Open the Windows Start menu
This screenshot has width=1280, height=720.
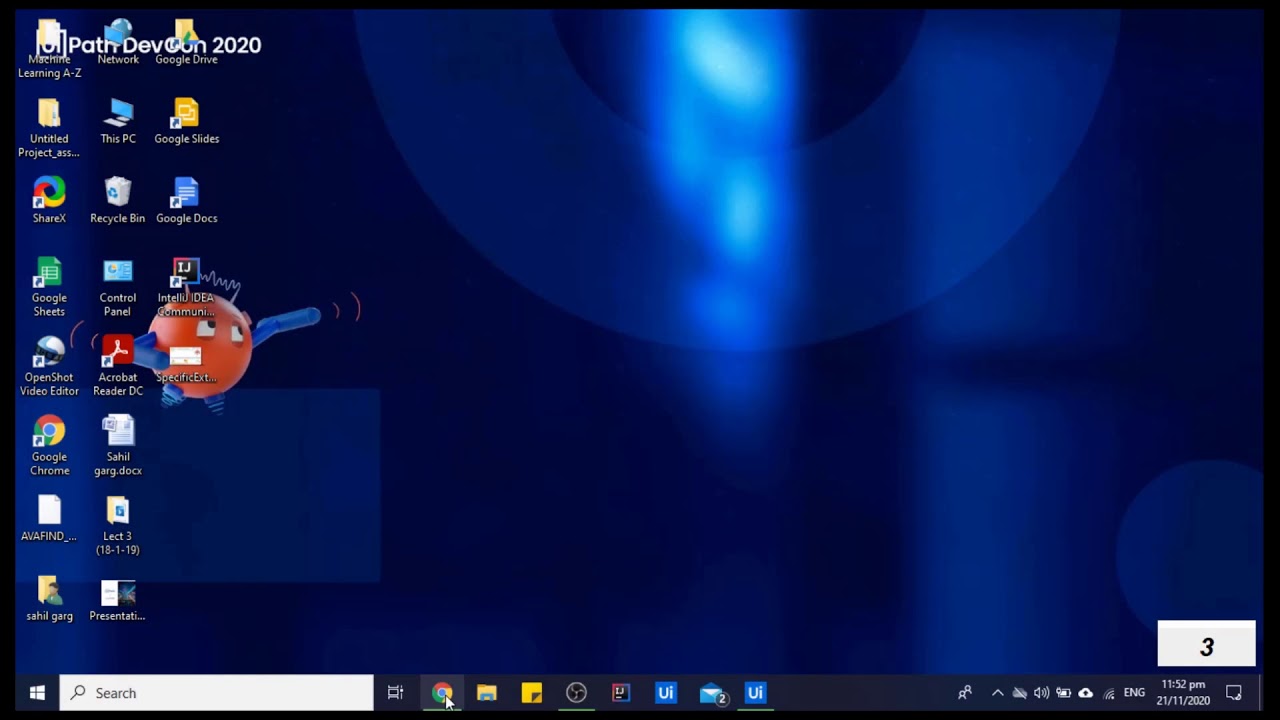click(37, 693)
